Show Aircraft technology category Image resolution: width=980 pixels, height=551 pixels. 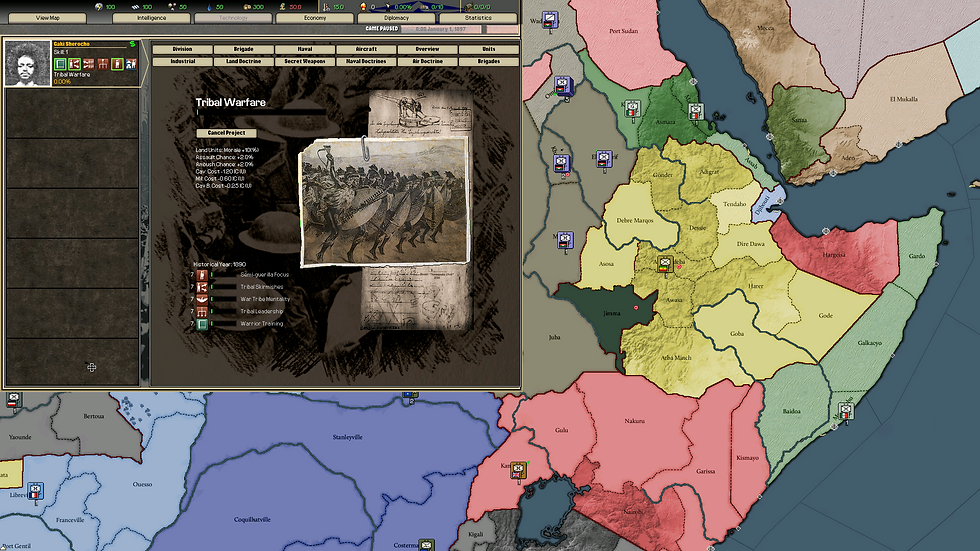coord(366,49)
